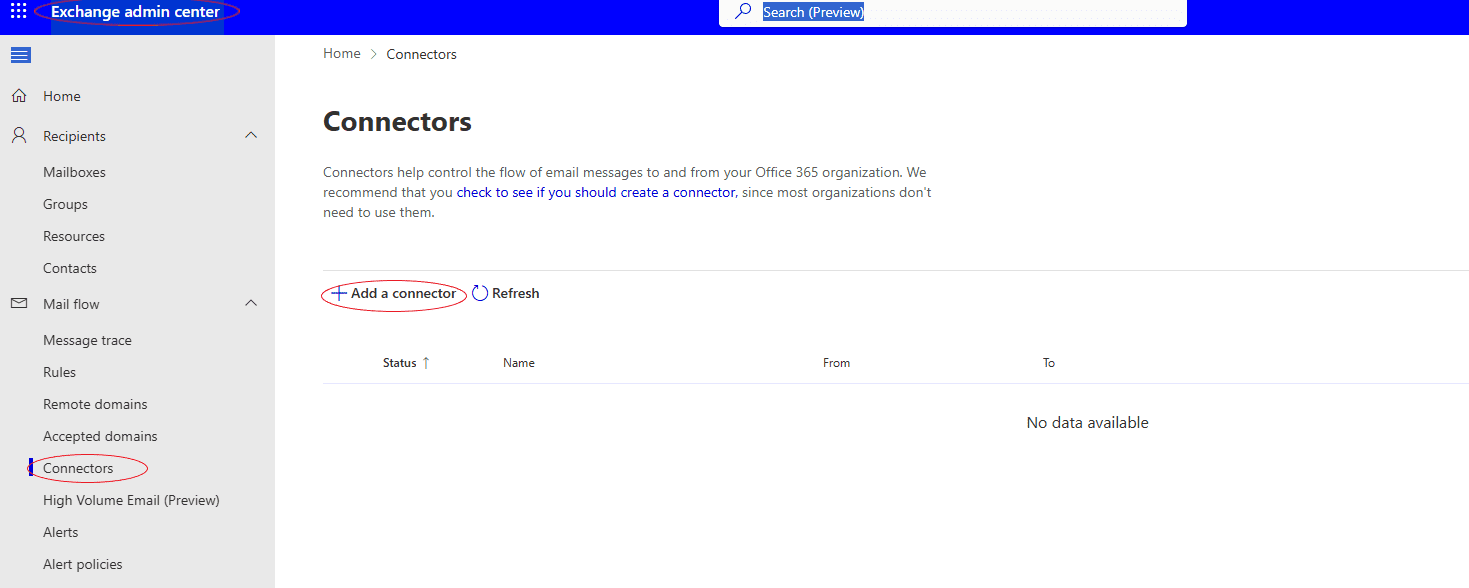Image resolution: width=1469 pixels, height=588 pixels.
Task: Open Mailboxes in the sidebar
Action: (x=74, y=172)
